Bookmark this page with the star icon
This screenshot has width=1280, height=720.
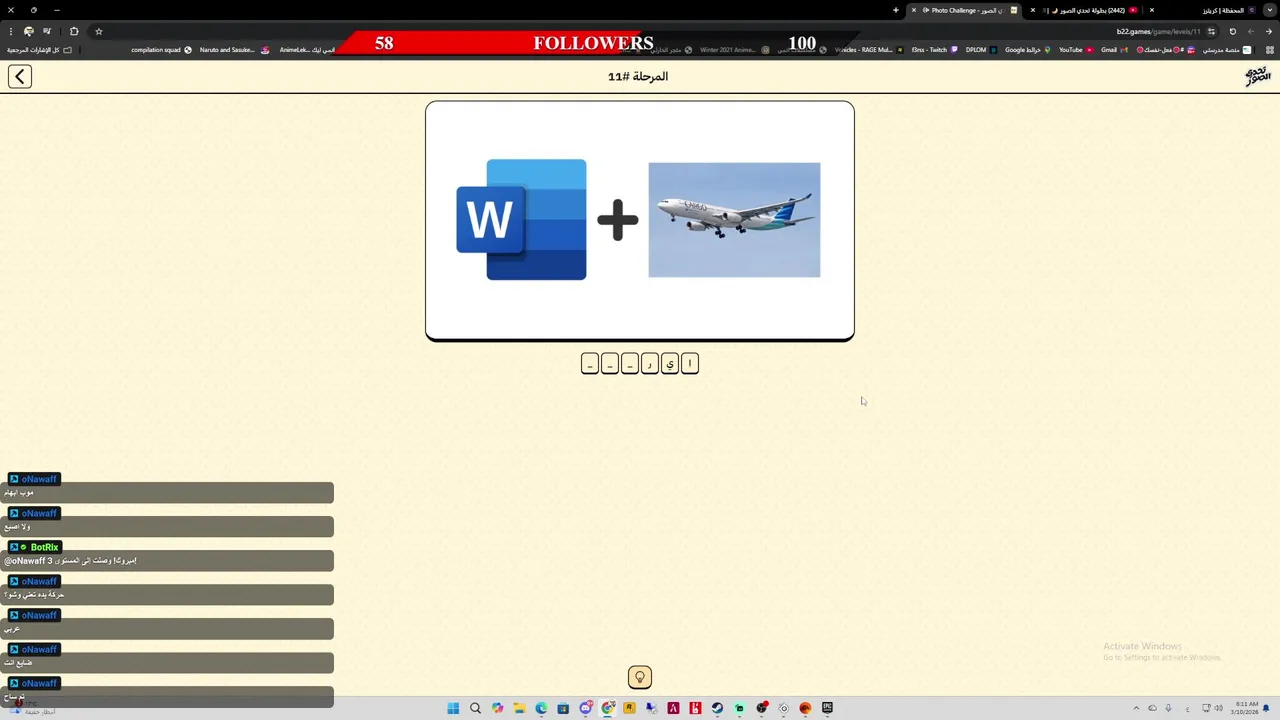pyautogui.click(x=99, y=31)
